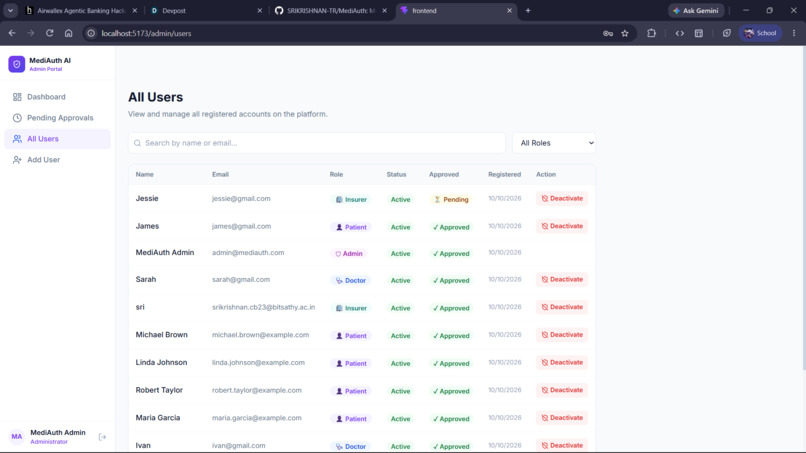Click the MediAuth AI shield logo
The width and height of the screenshot is (806, 453).
tap(16, 64)
